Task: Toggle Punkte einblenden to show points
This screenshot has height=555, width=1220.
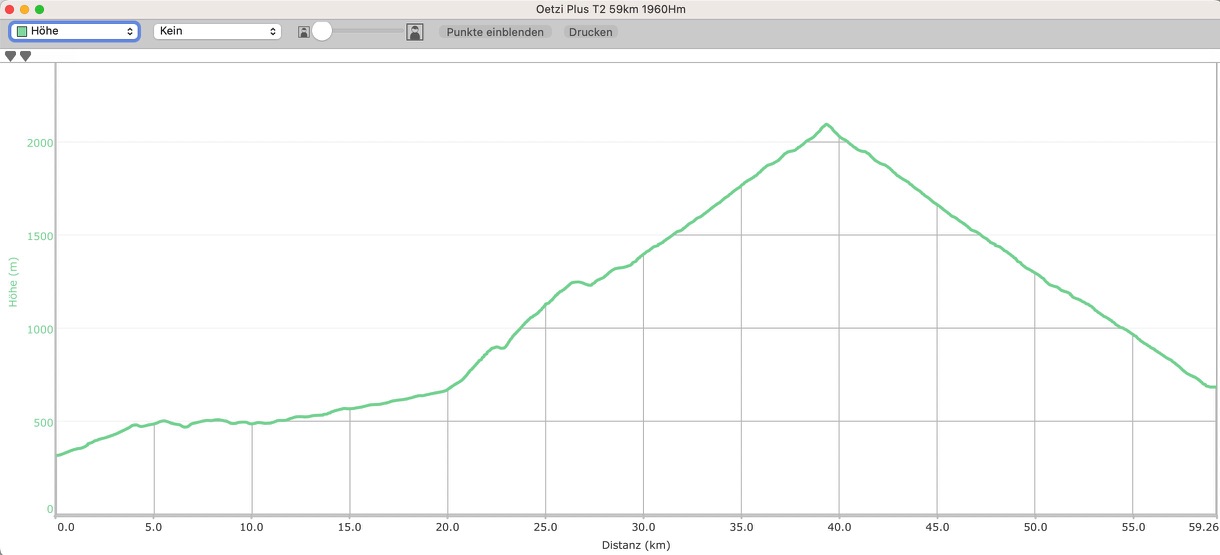Action: tap(495, 32)
